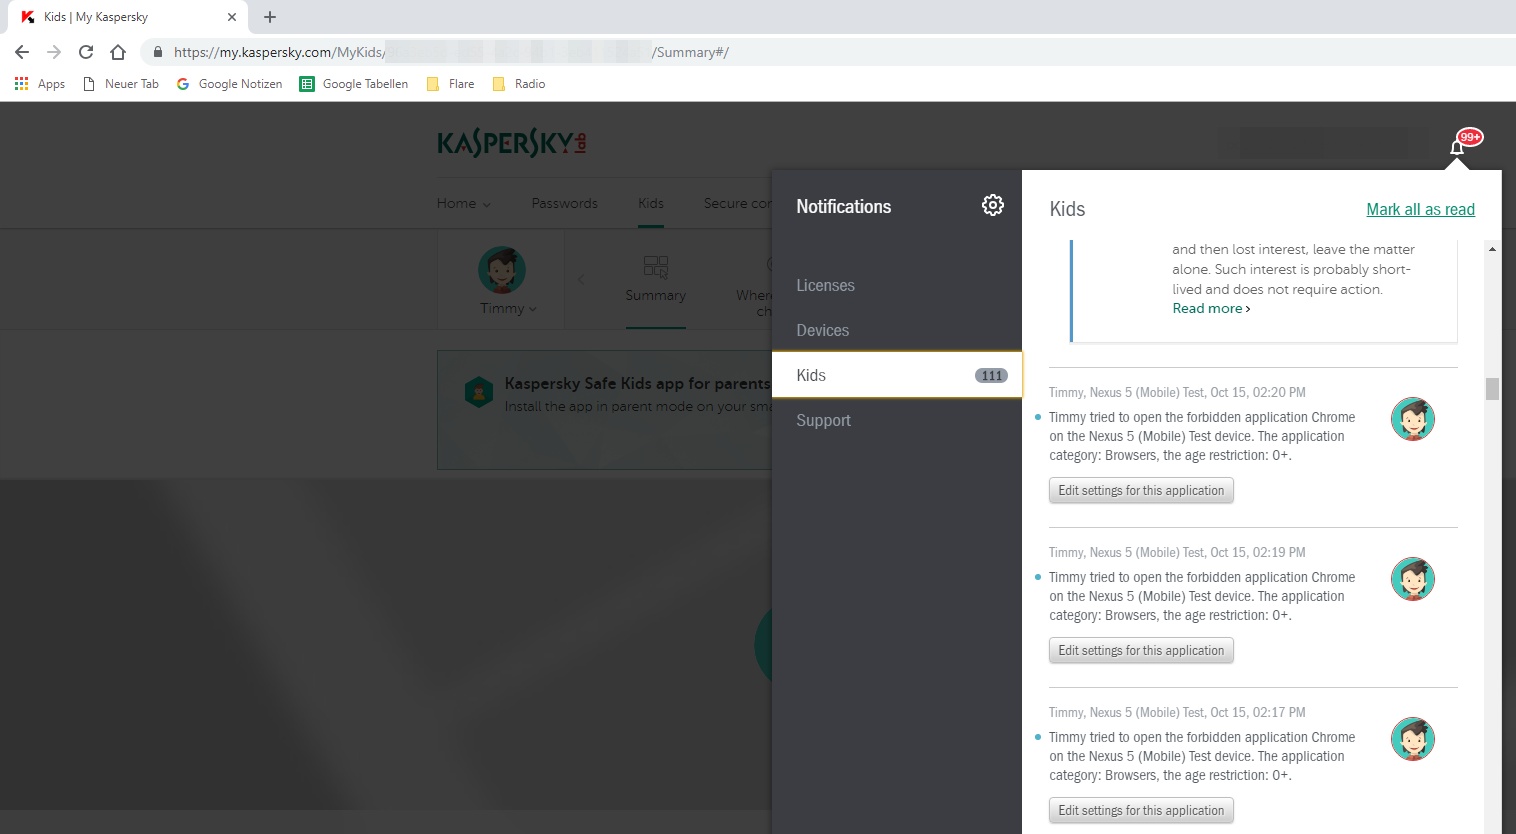Click the notifications scrollbar thumb

(1492, 388)
